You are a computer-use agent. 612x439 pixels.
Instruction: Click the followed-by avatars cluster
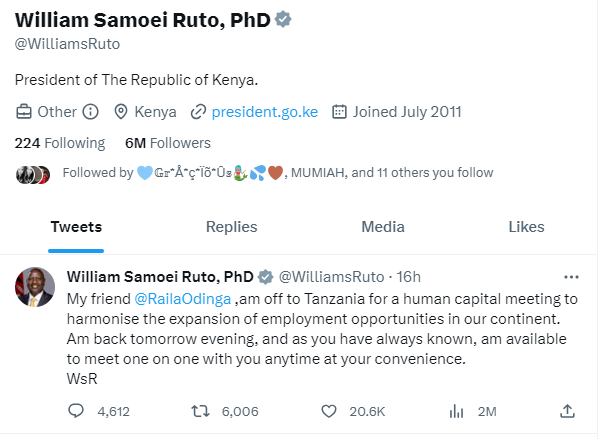point(33,173)
